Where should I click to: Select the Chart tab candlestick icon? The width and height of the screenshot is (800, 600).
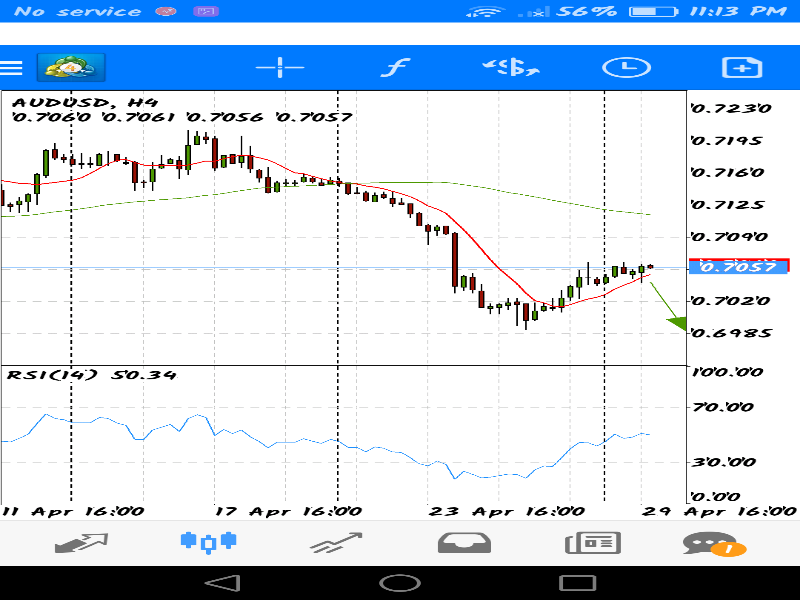208,542
